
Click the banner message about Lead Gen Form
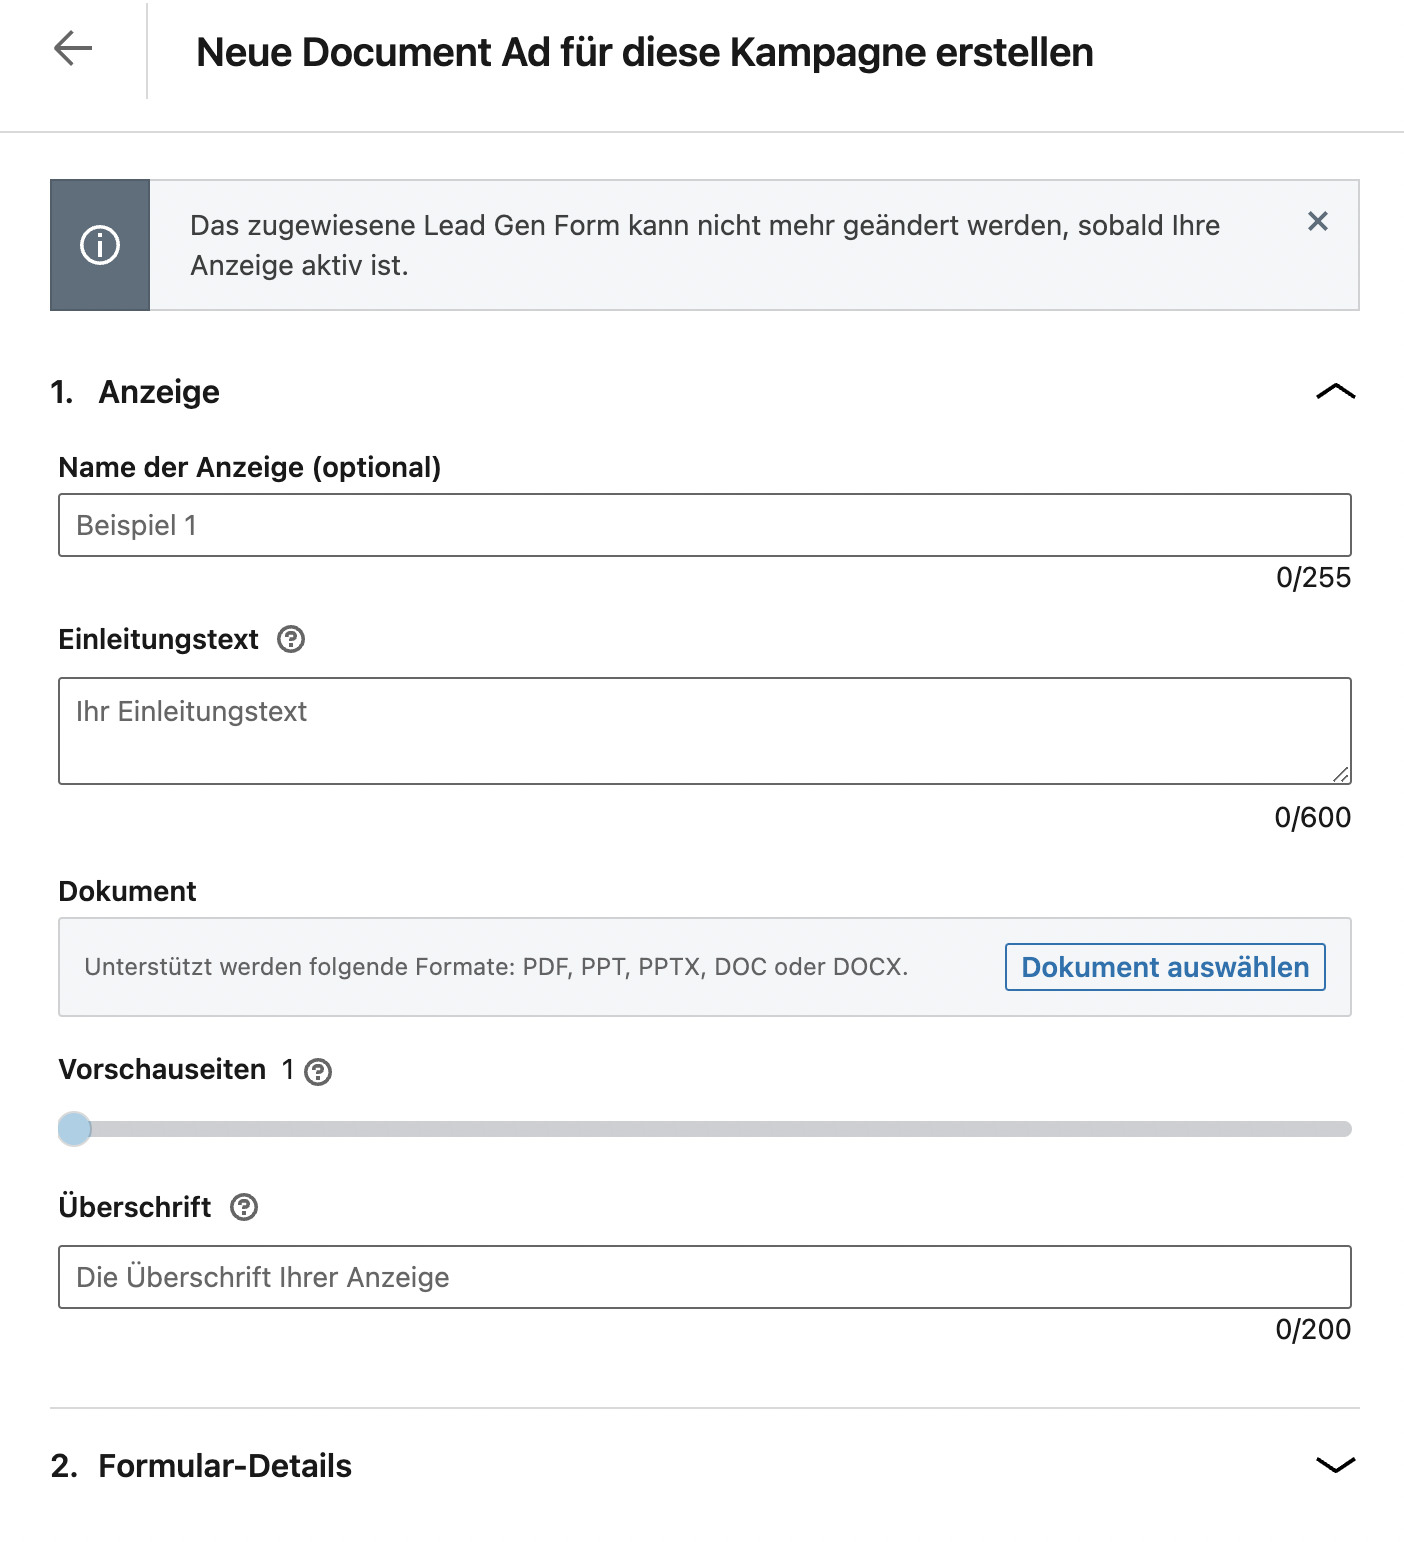tap(705, 245)
